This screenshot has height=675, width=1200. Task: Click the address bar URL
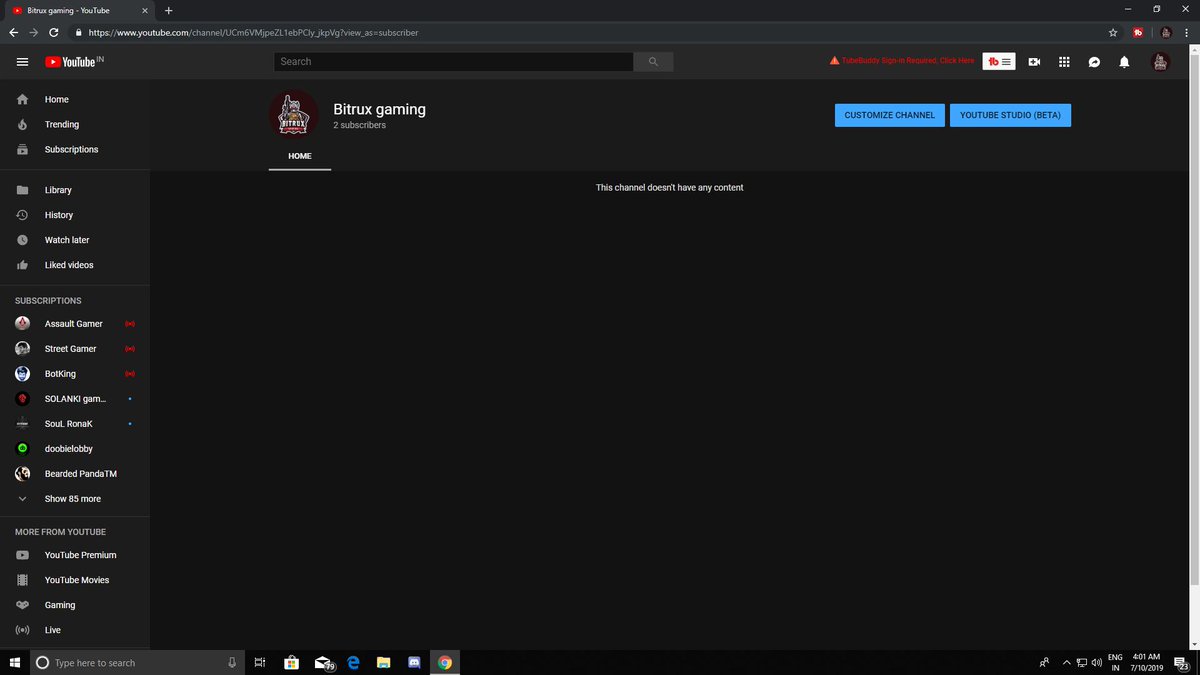(x=253, y=32)
